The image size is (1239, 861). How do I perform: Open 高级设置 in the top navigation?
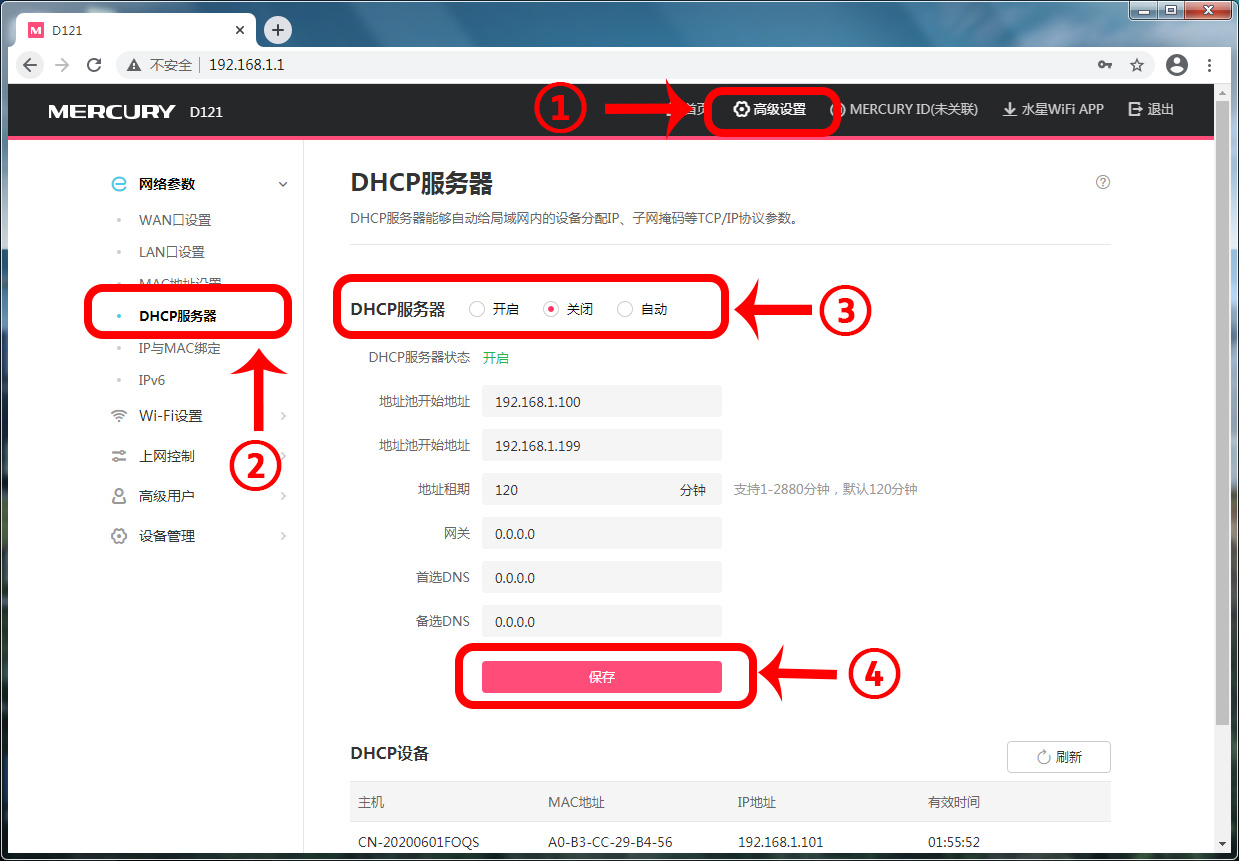click(770, 110)
